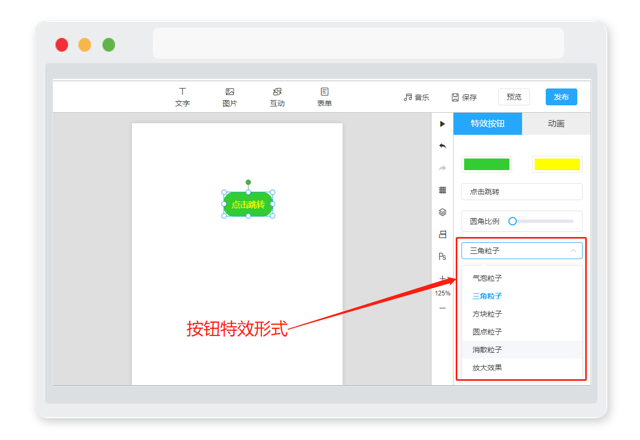Screen dimensions: 640x440
Task: Open the yellow text color swatch
Action: (557, 164)
